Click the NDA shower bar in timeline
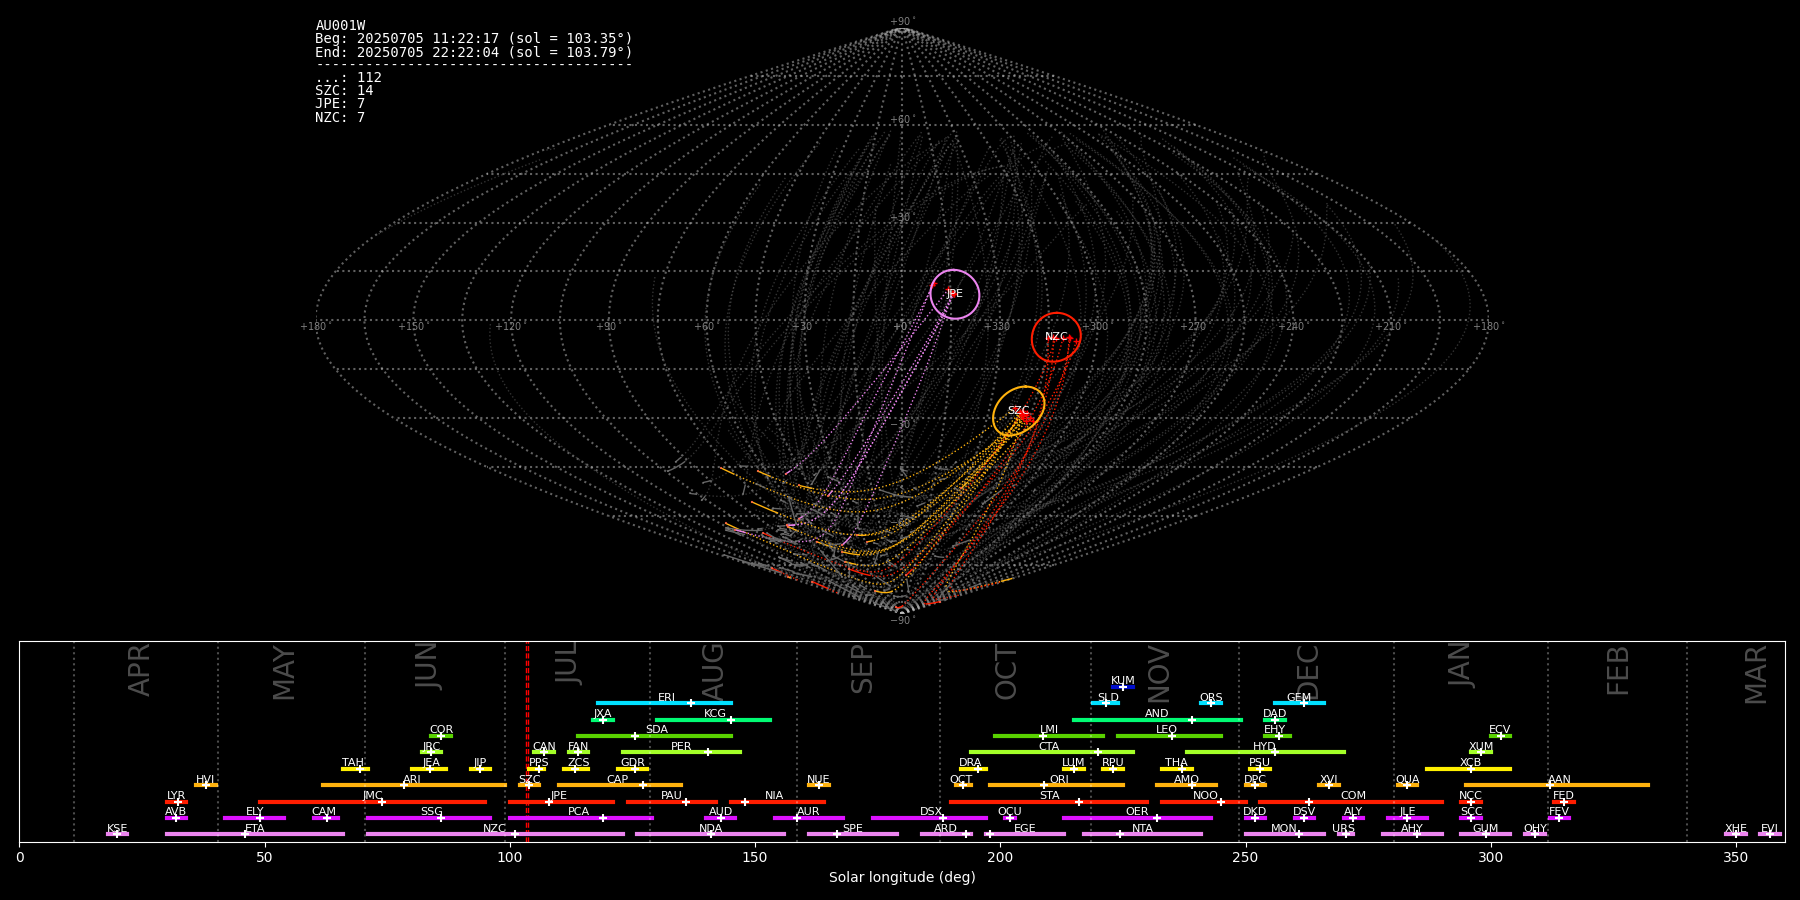 pyautogui.click(x=711, y=834)
